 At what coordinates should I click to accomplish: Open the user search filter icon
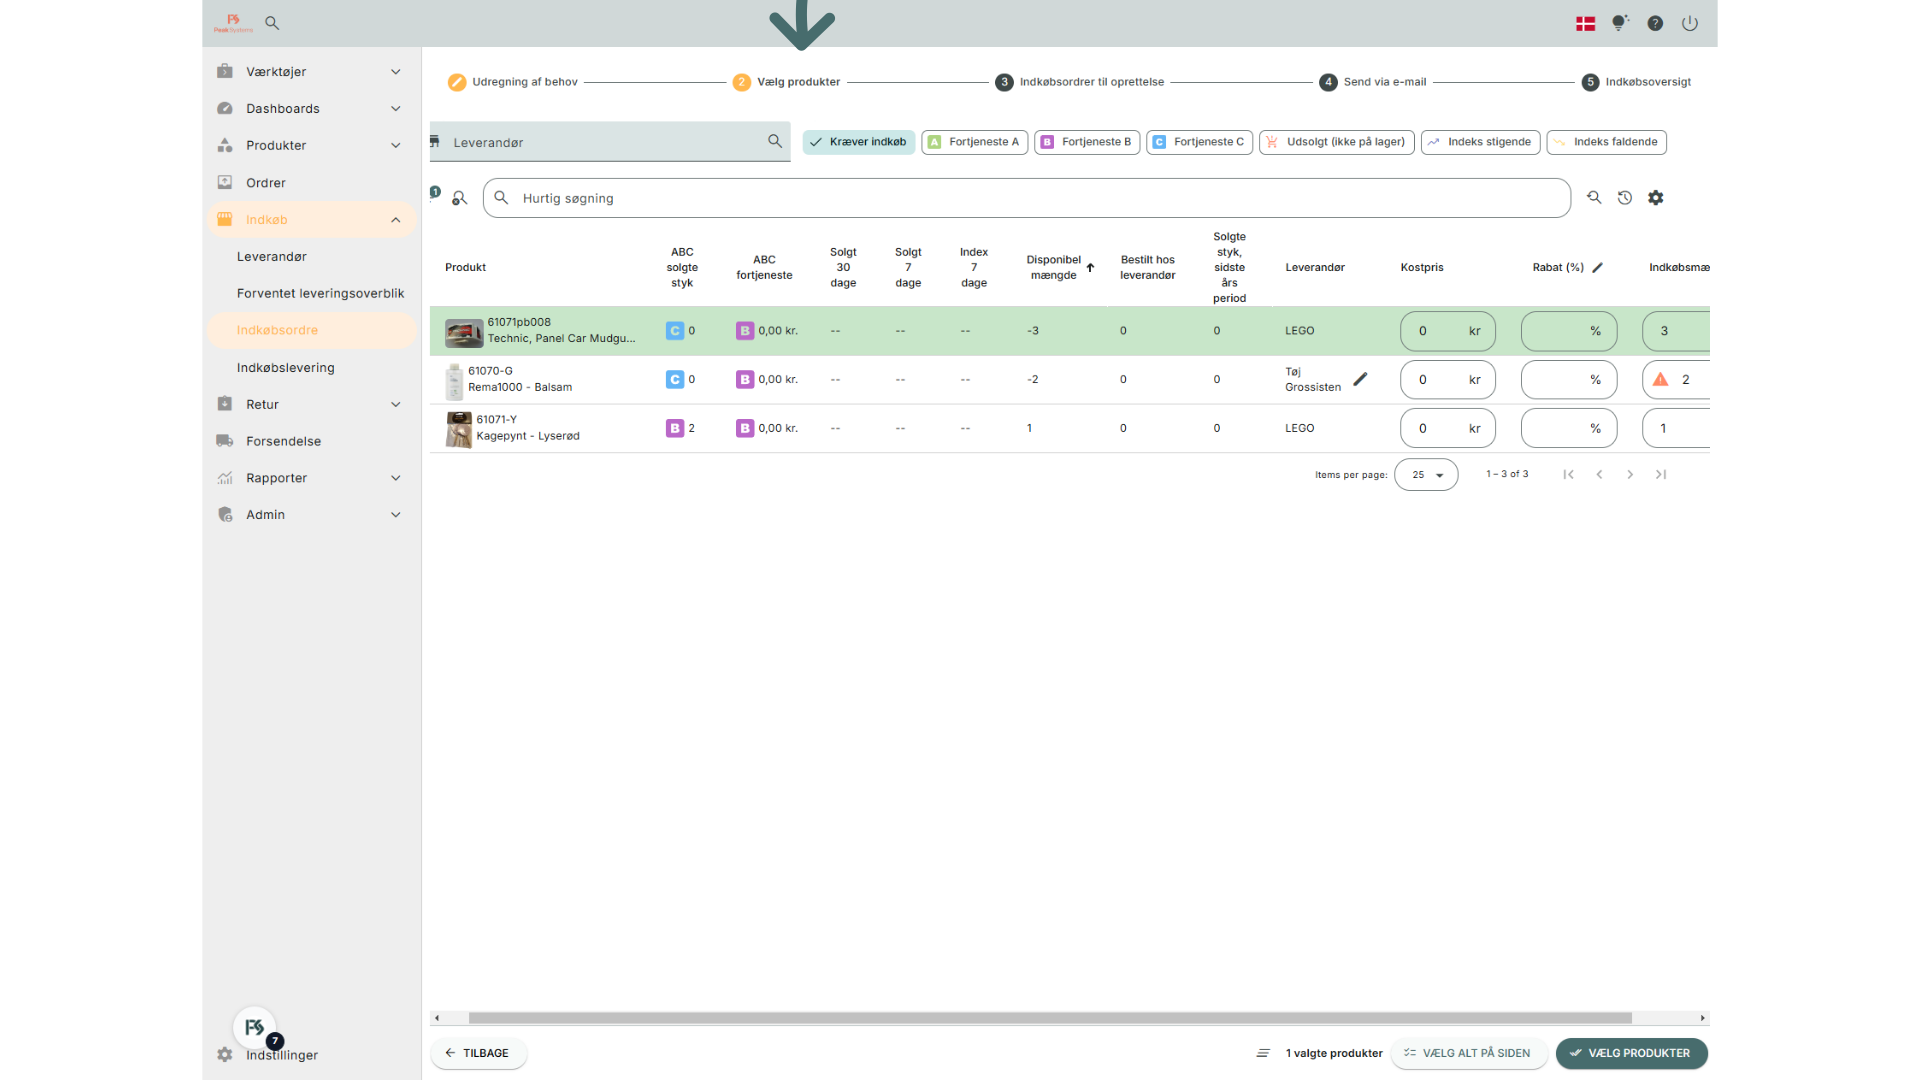point(459,198)
